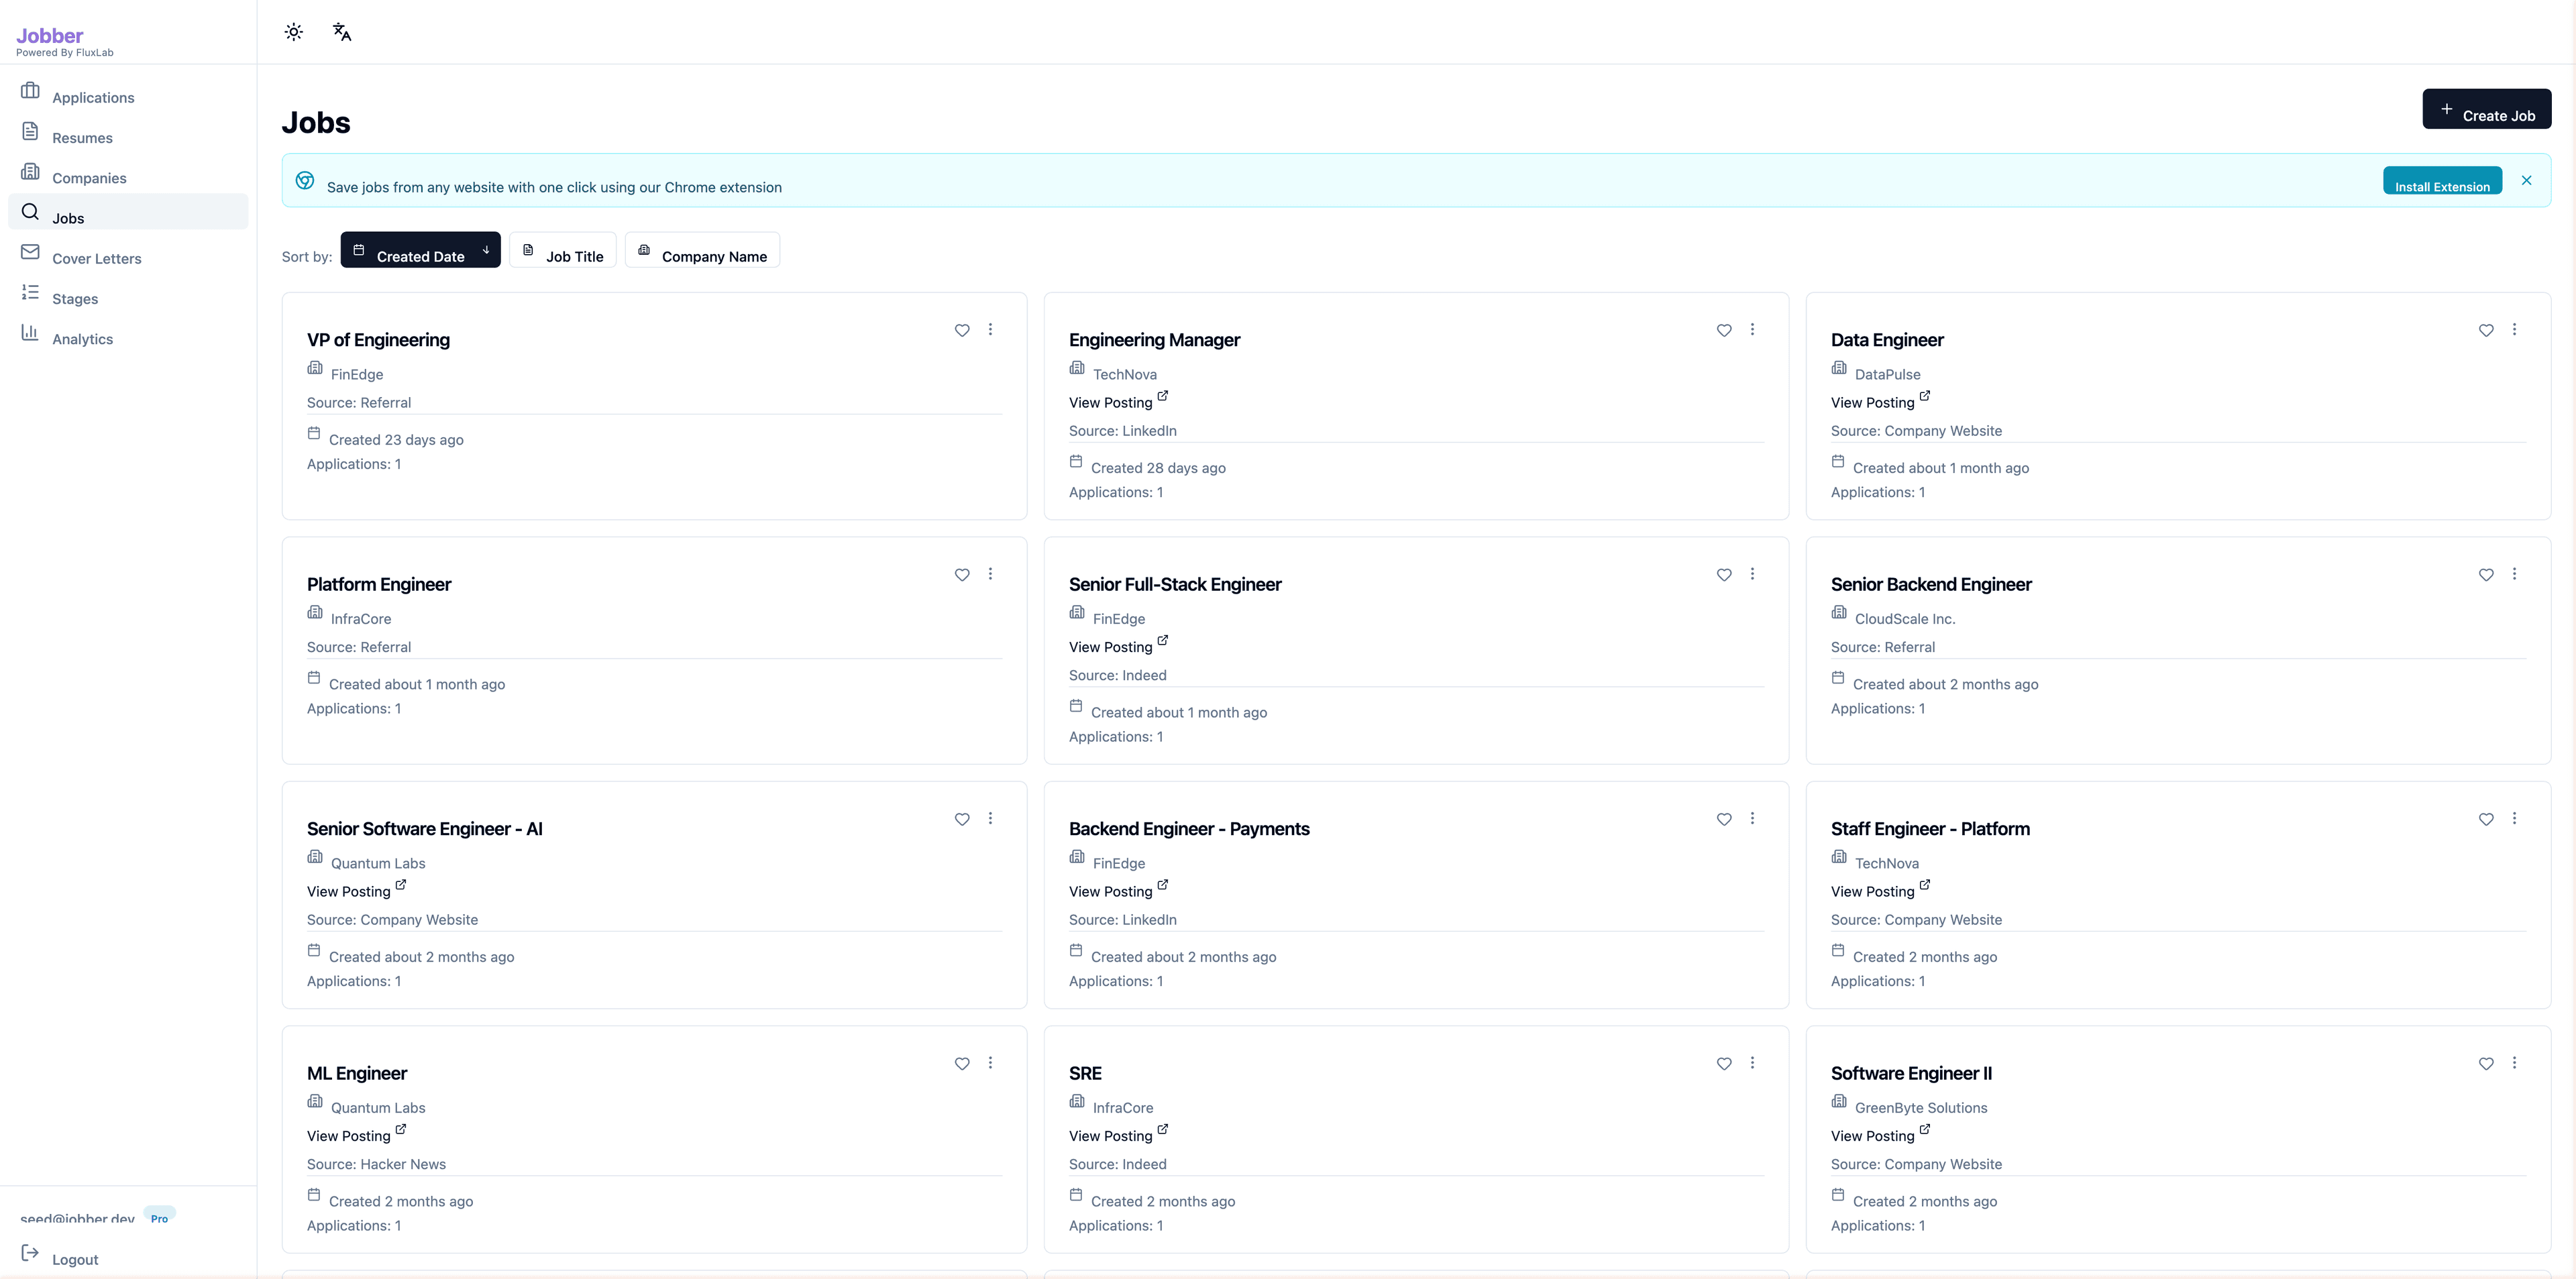Open the three-dot menu on Engineering Manager
The width and height of the screenshot is (2576, 1279).
coord(1752,329)
